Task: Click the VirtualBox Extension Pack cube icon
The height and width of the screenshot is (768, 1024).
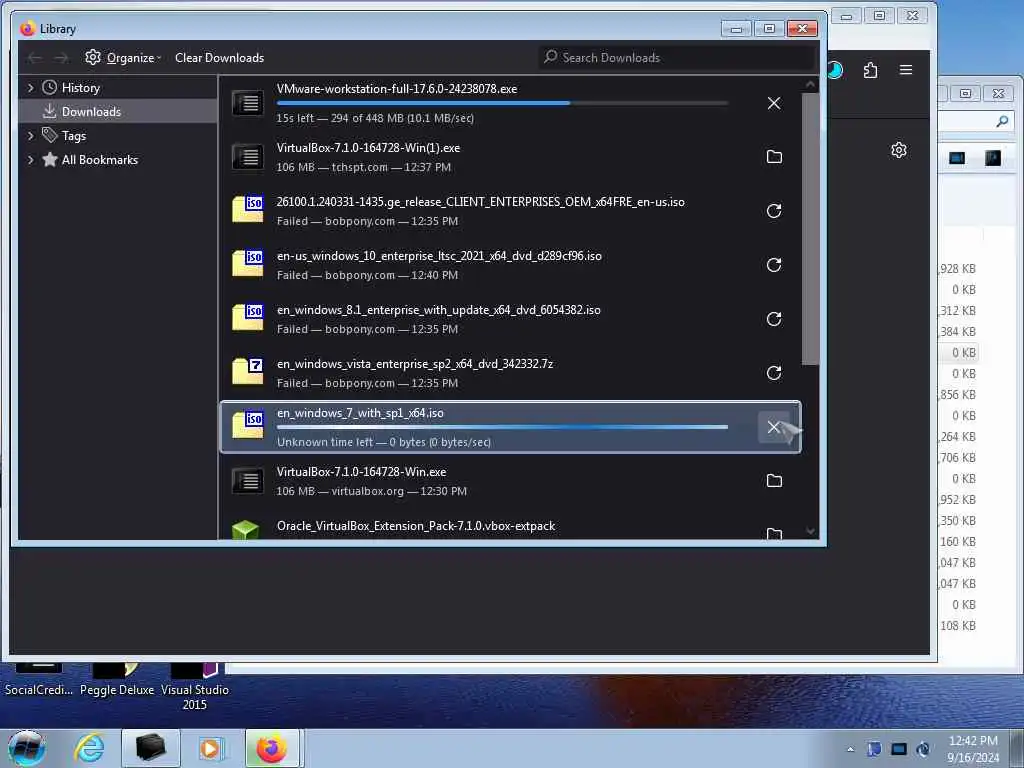Action: pos(246,529)
